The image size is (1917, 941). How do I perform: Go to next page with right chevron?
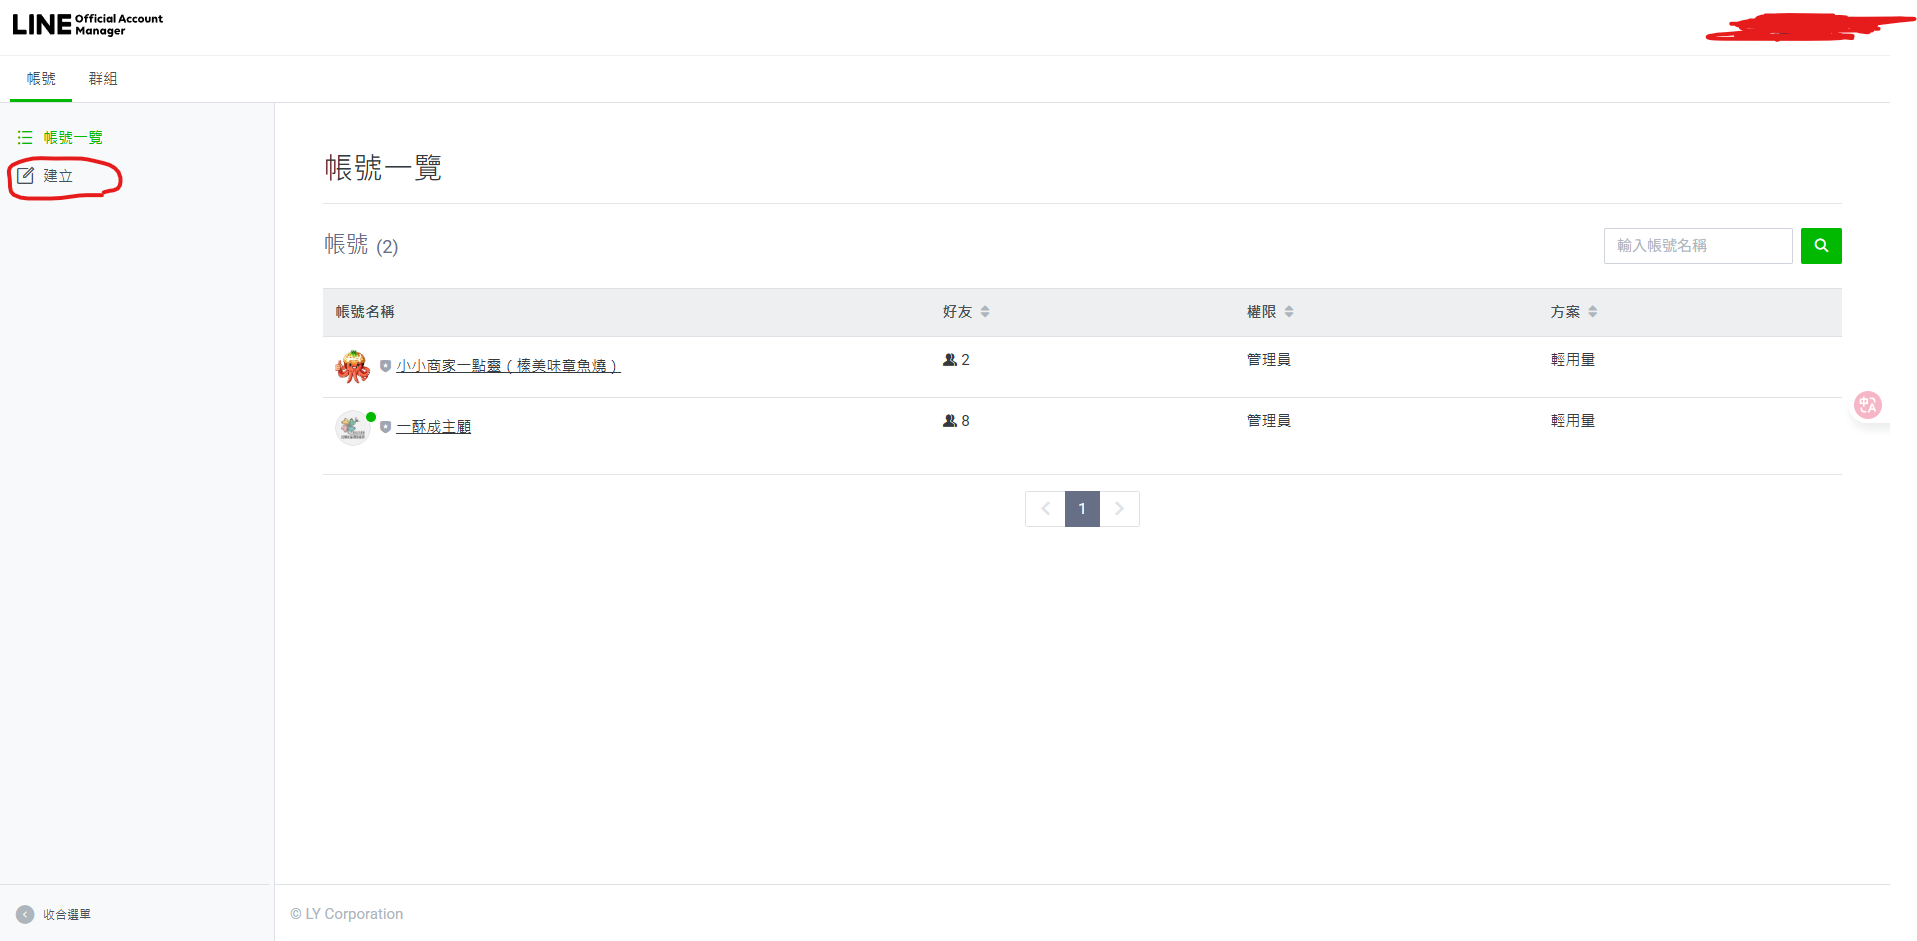[x=1119, y=509]
